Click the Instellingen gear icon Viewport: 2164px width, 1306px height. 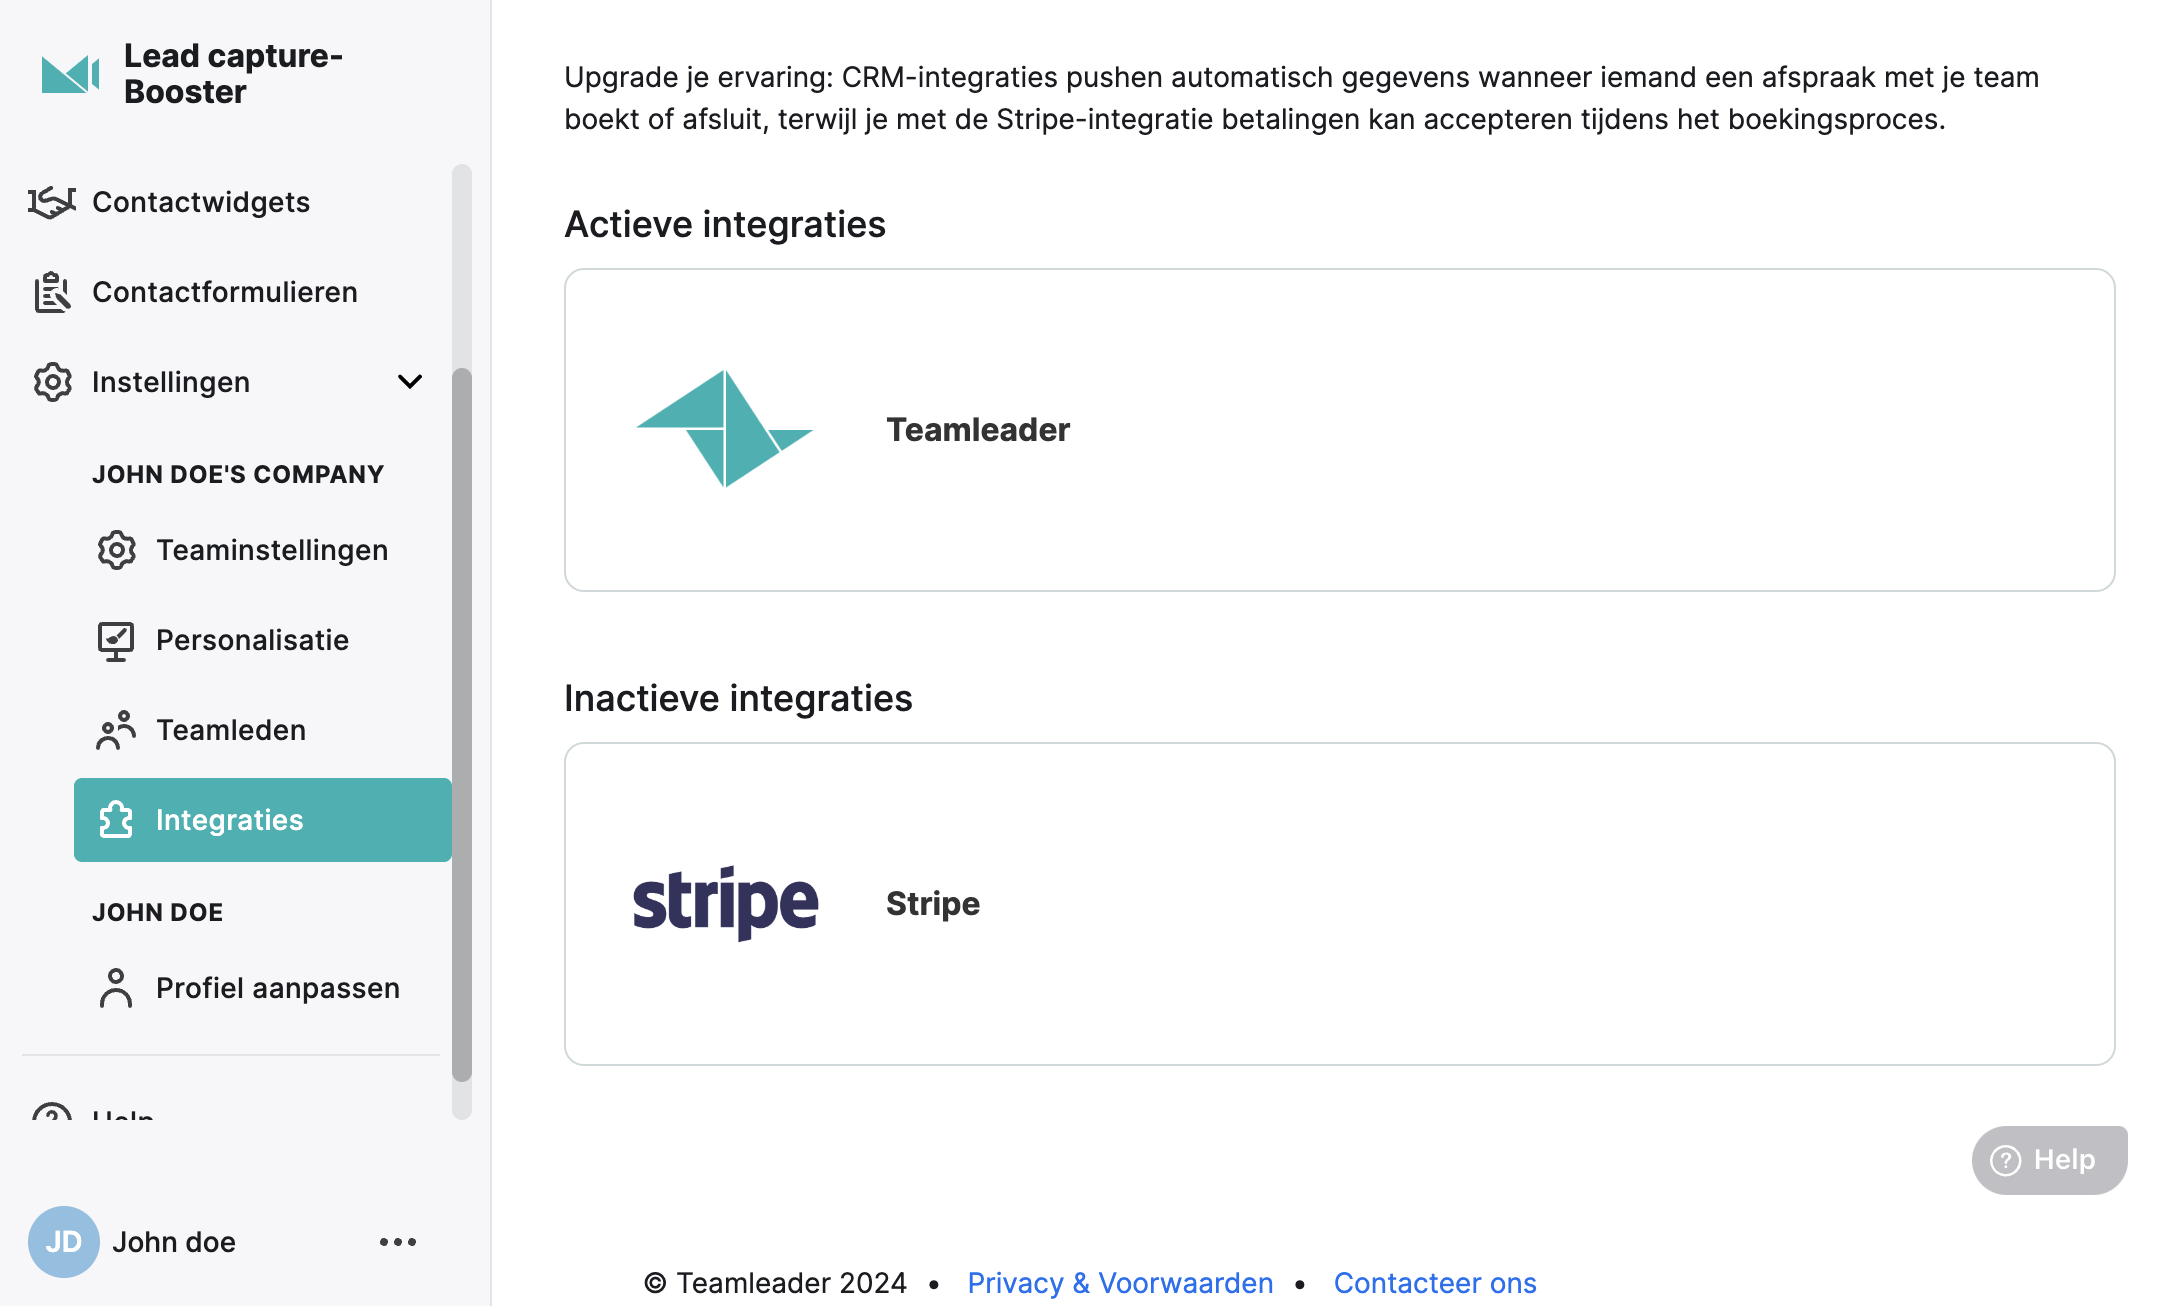click(x=52, y=382)
